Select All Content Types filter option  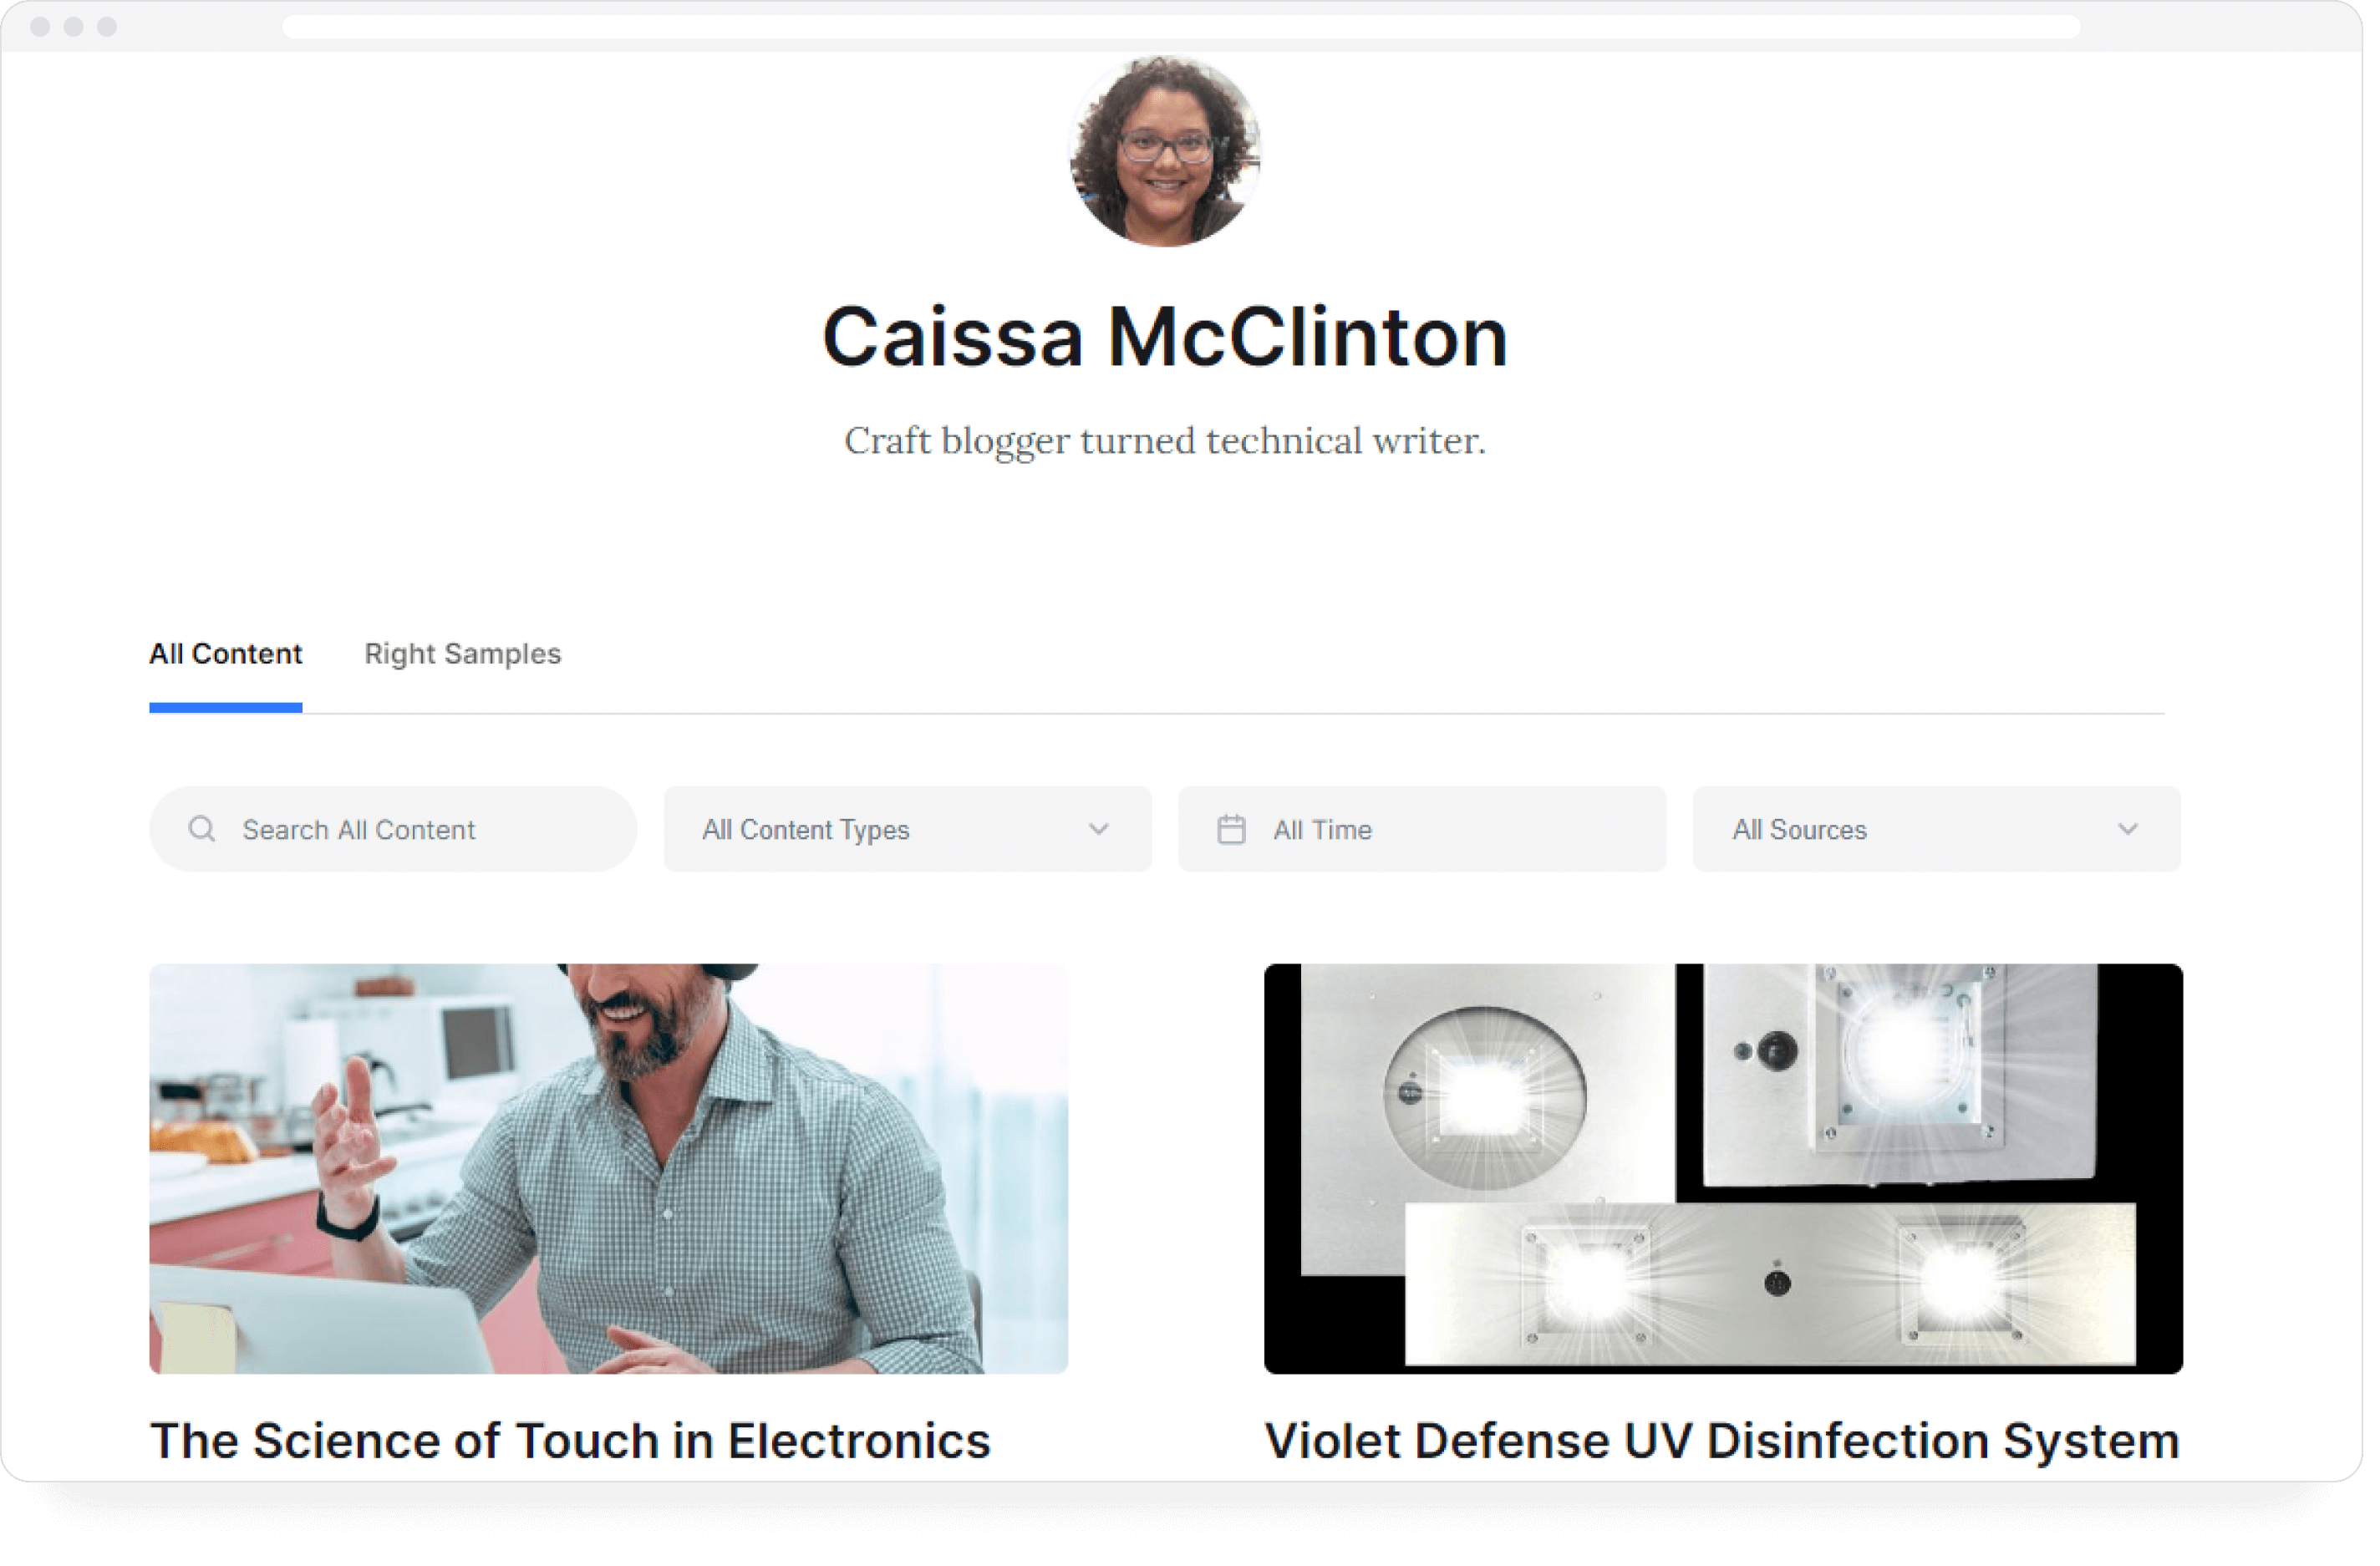click(x=903, y=830)
